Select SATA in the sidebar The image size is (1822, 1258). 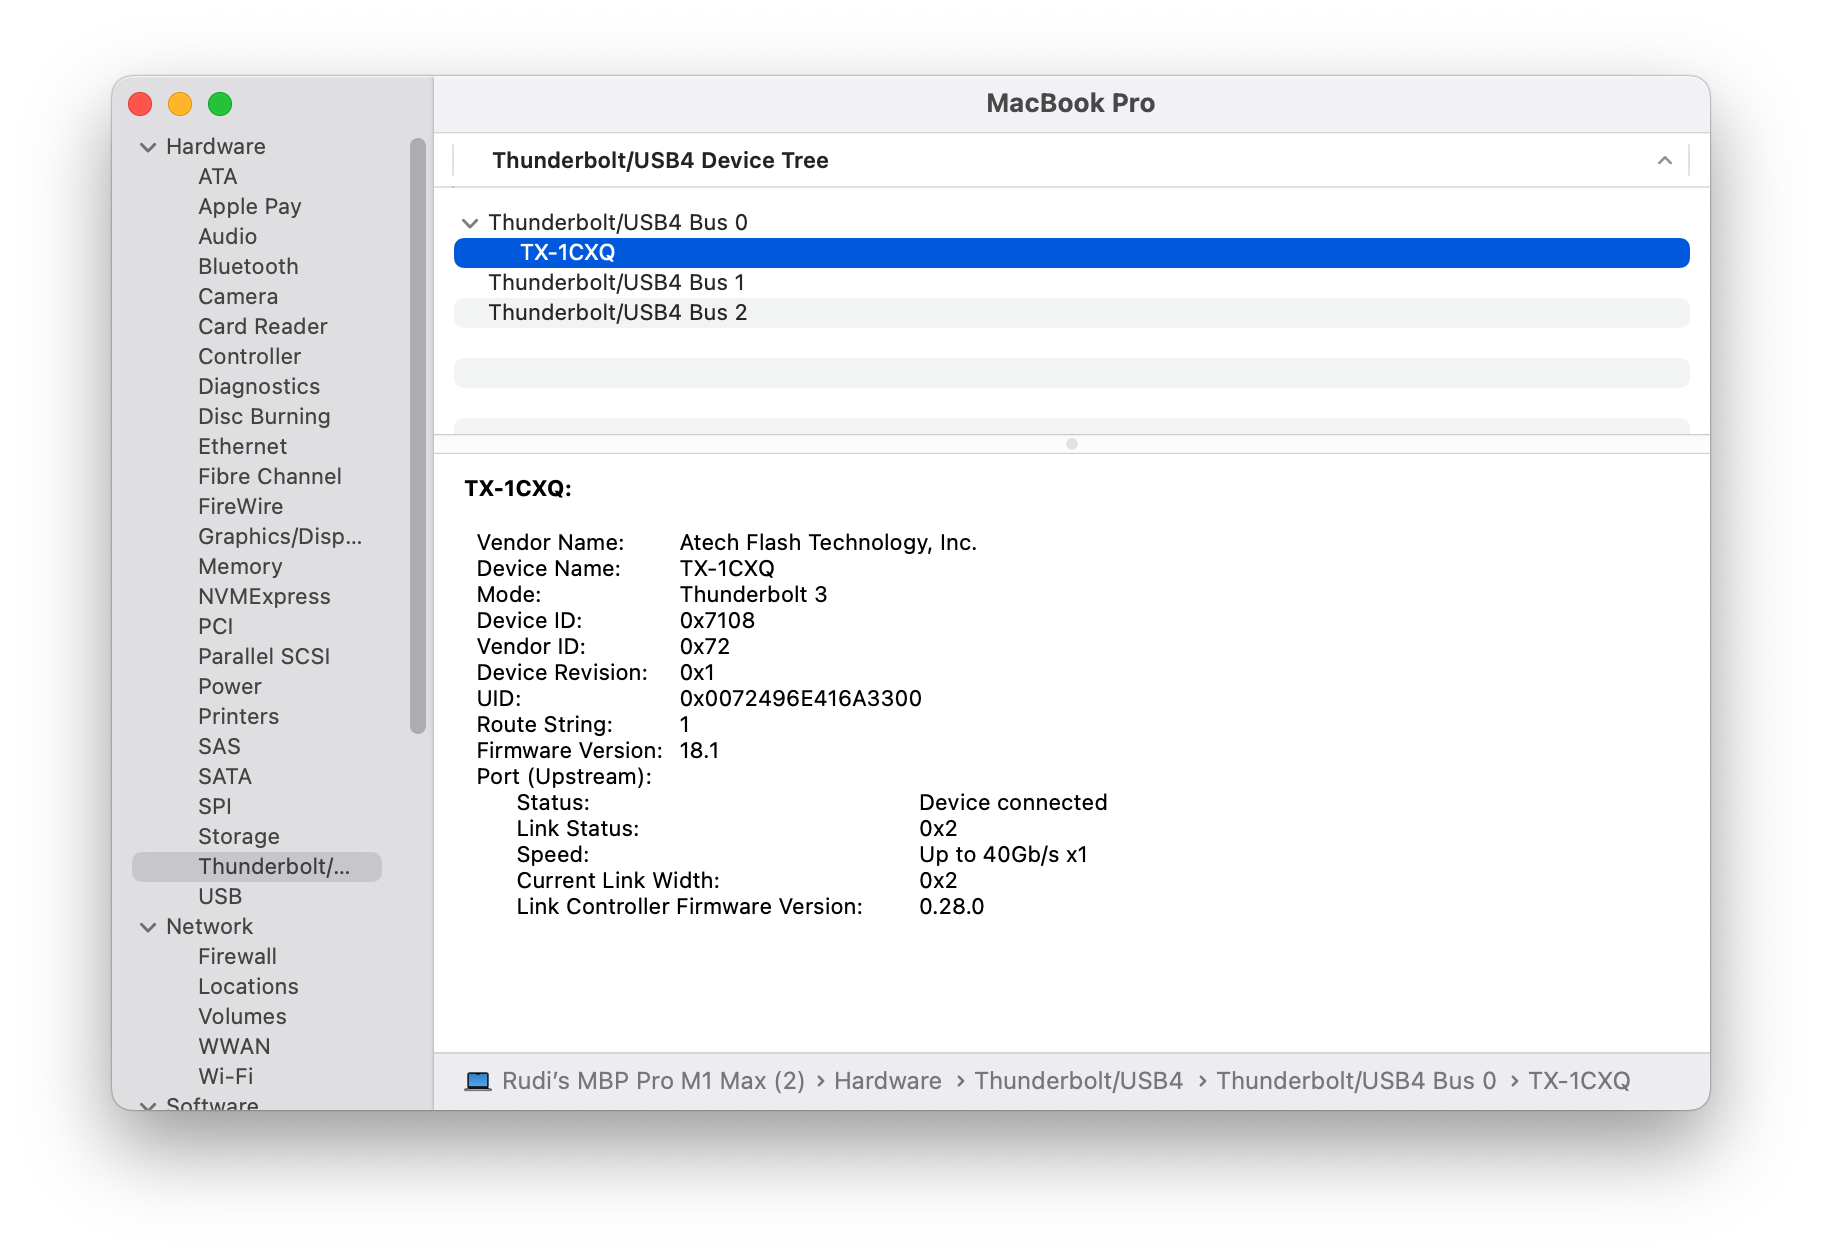pos(225,777)
